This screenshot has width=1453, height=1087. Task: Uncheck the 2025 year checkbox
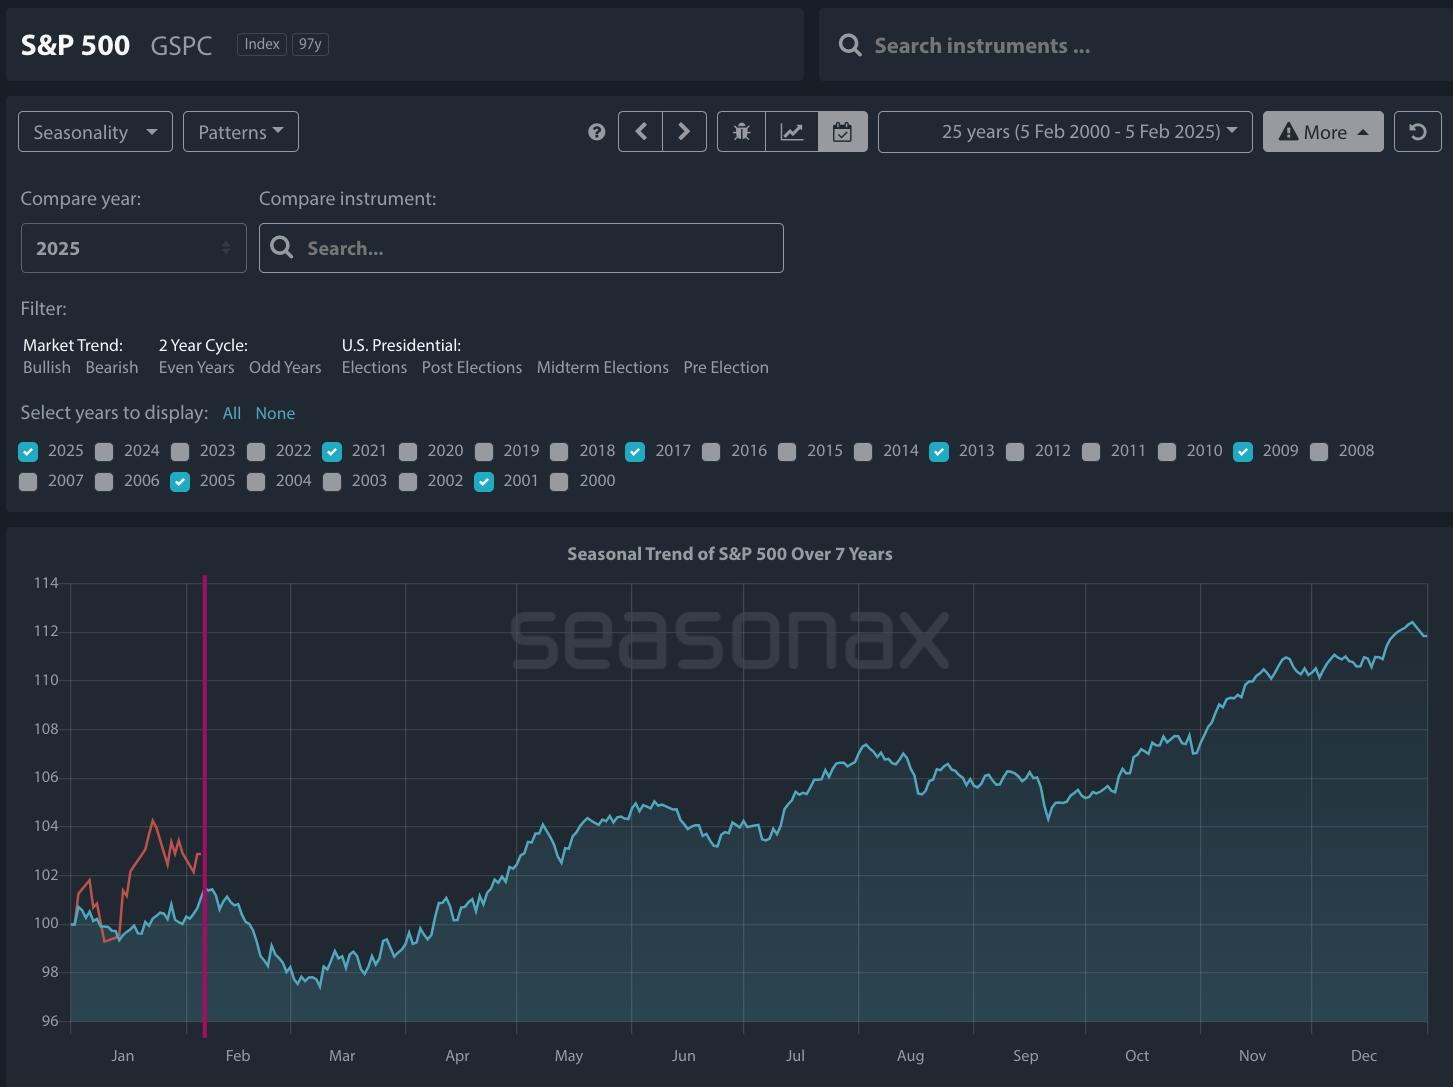click(28, 451)
